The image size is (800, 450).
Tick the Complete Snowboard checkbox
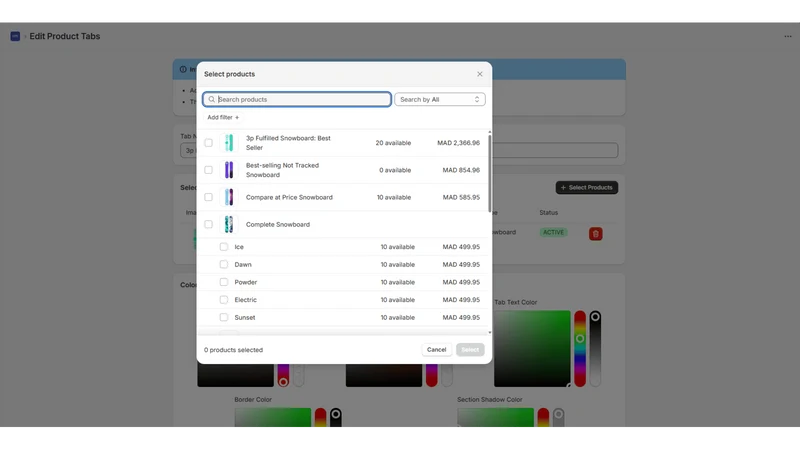(209, 224)
